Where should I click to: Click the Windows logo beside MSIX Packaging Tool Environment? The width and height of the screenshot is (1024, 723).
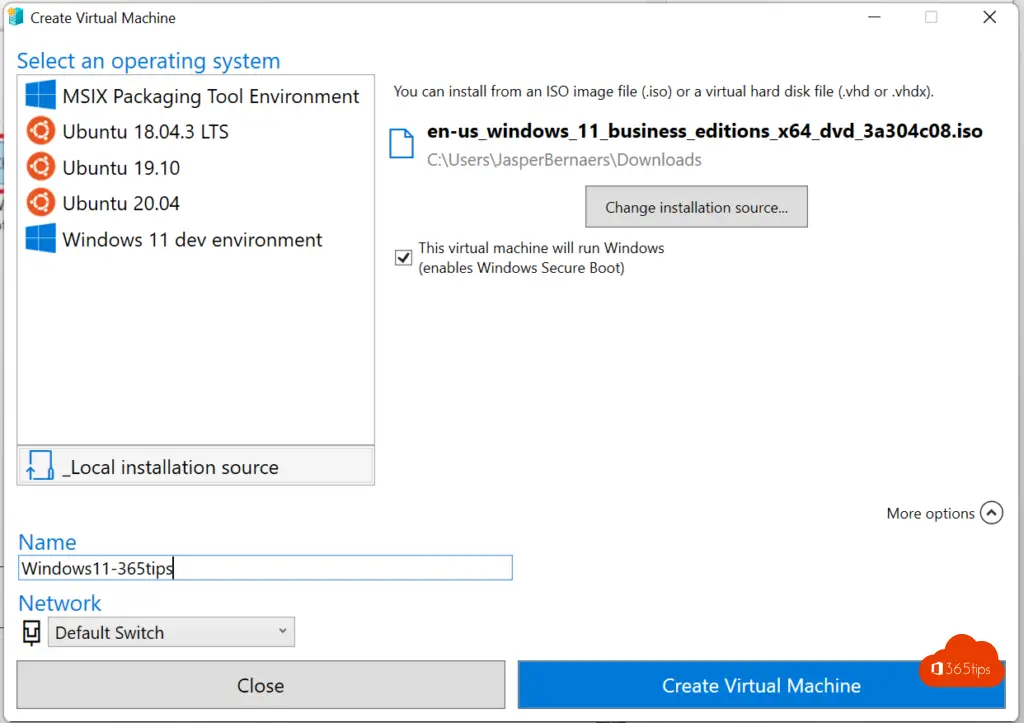point(40,95)
